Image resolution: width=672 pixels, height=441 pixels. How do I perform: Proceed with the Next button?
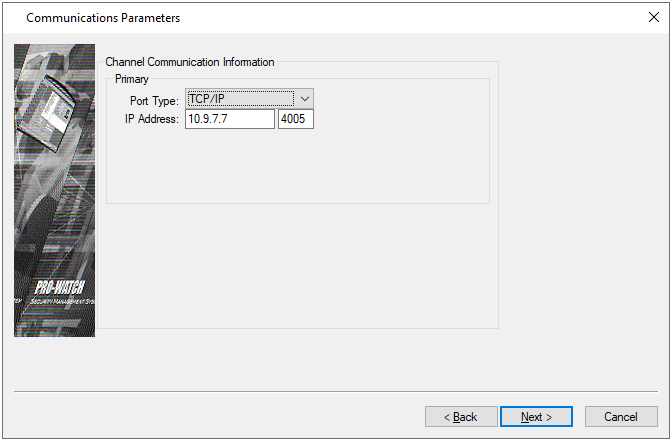point(536,416)
